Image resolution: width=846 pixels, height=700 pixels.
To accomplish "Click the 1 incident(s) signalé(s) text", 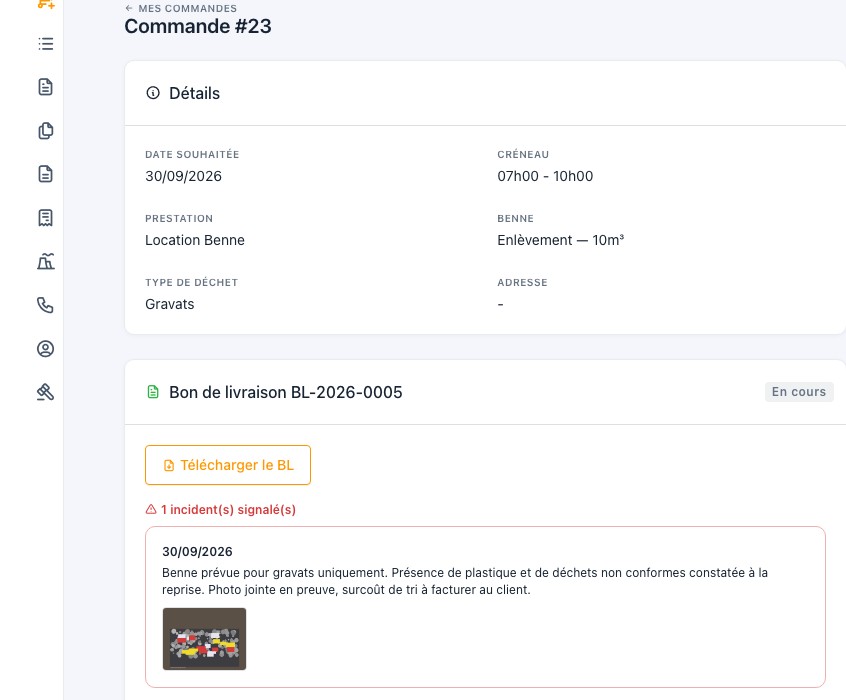I will point(228,509).
